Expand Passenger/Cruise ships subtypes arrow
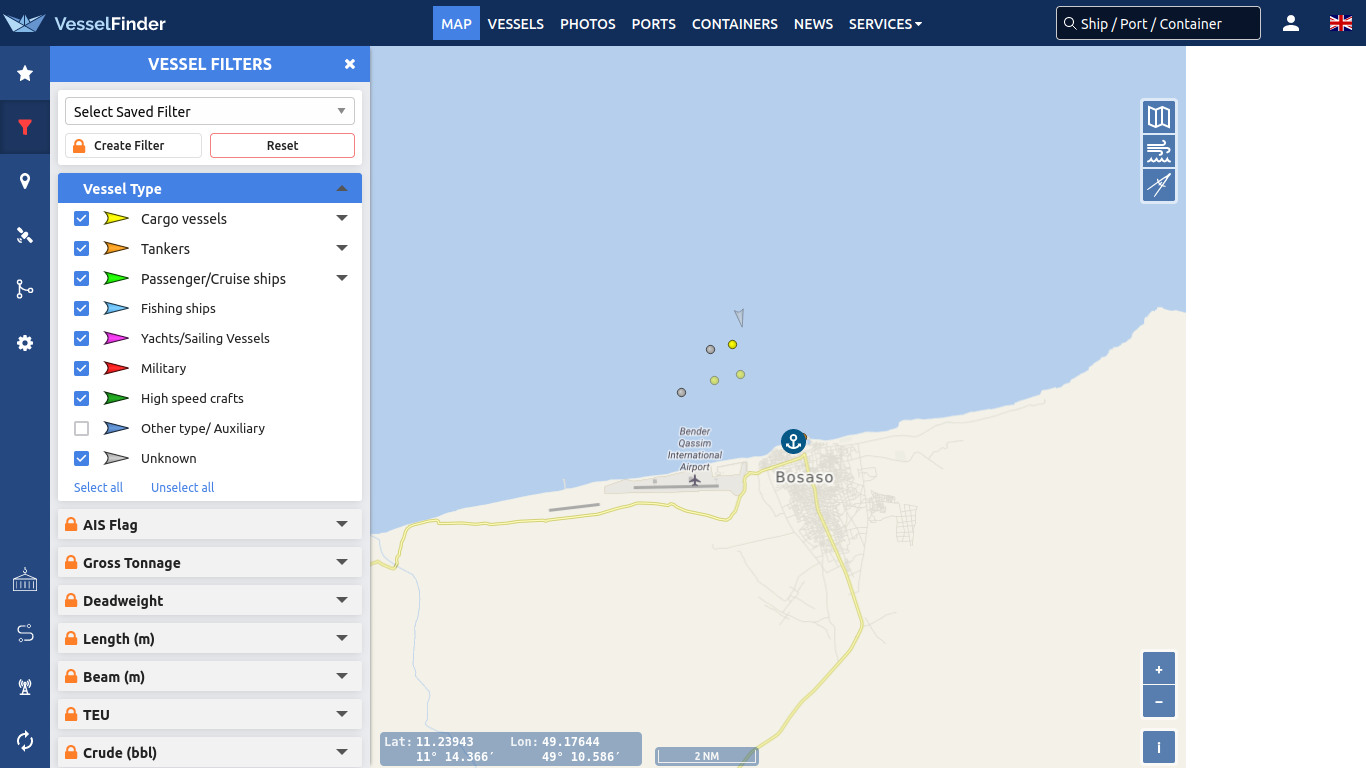Viewport: 1366px width, 768px height. [x=342, y=278]
